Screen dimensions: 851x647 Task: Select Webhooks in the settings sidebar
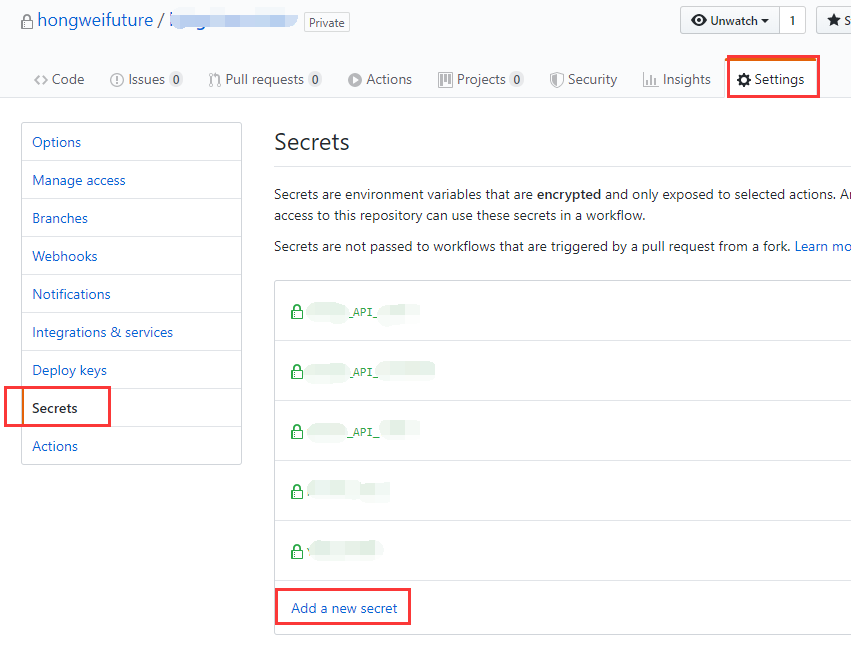65,256
